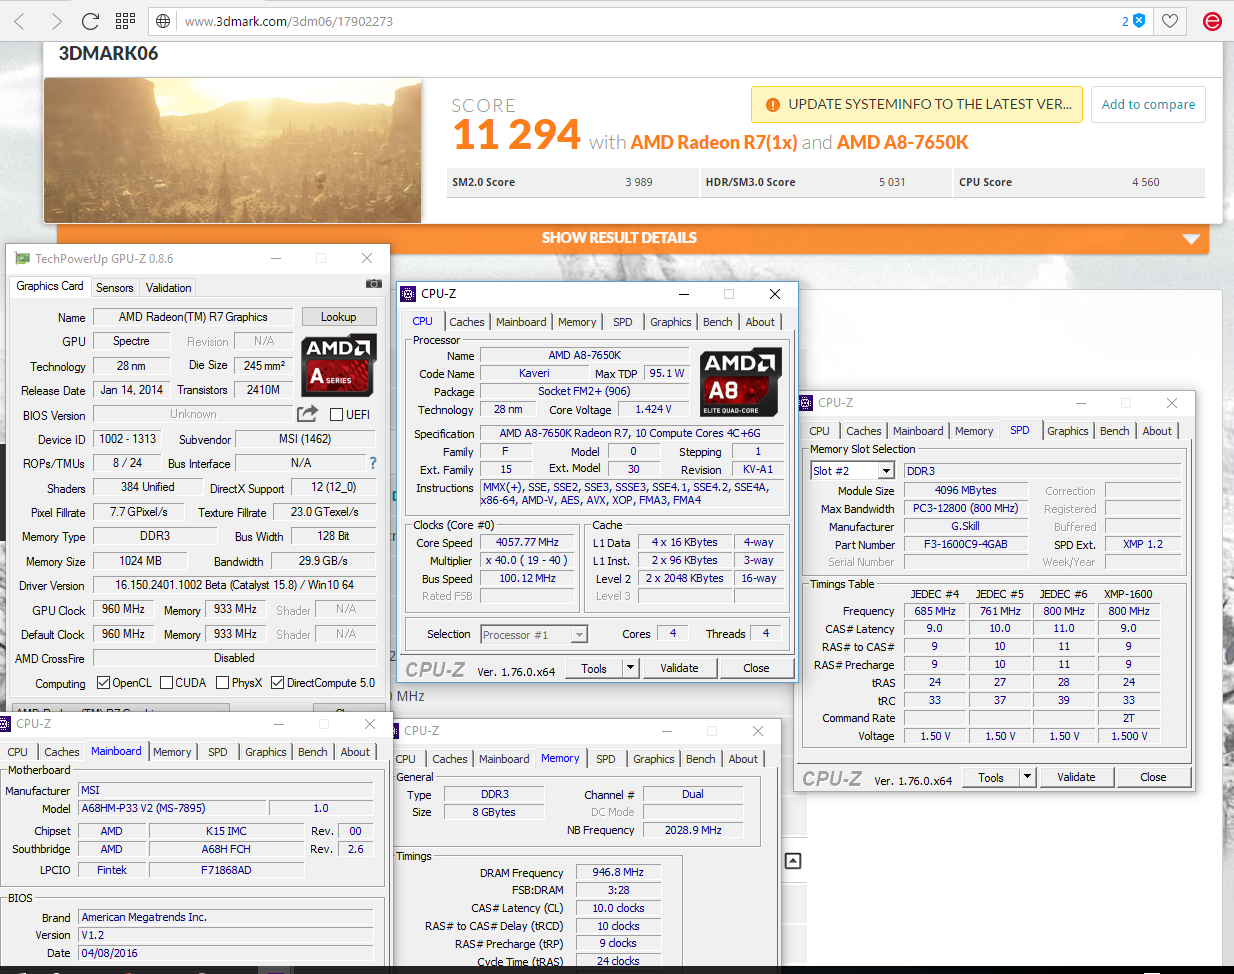
Task: Click the warning icon in update systeminfo banner
Action: point(772,105)
